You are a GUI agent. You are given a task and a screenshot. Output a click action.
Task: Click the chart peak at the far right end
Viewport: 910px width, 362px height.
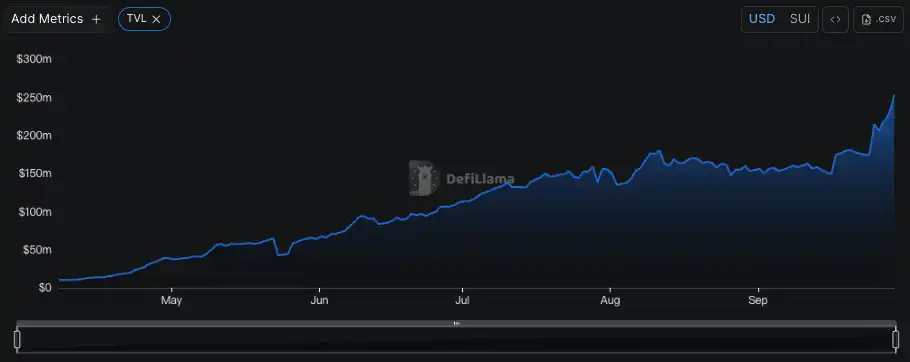coord(893,96)
